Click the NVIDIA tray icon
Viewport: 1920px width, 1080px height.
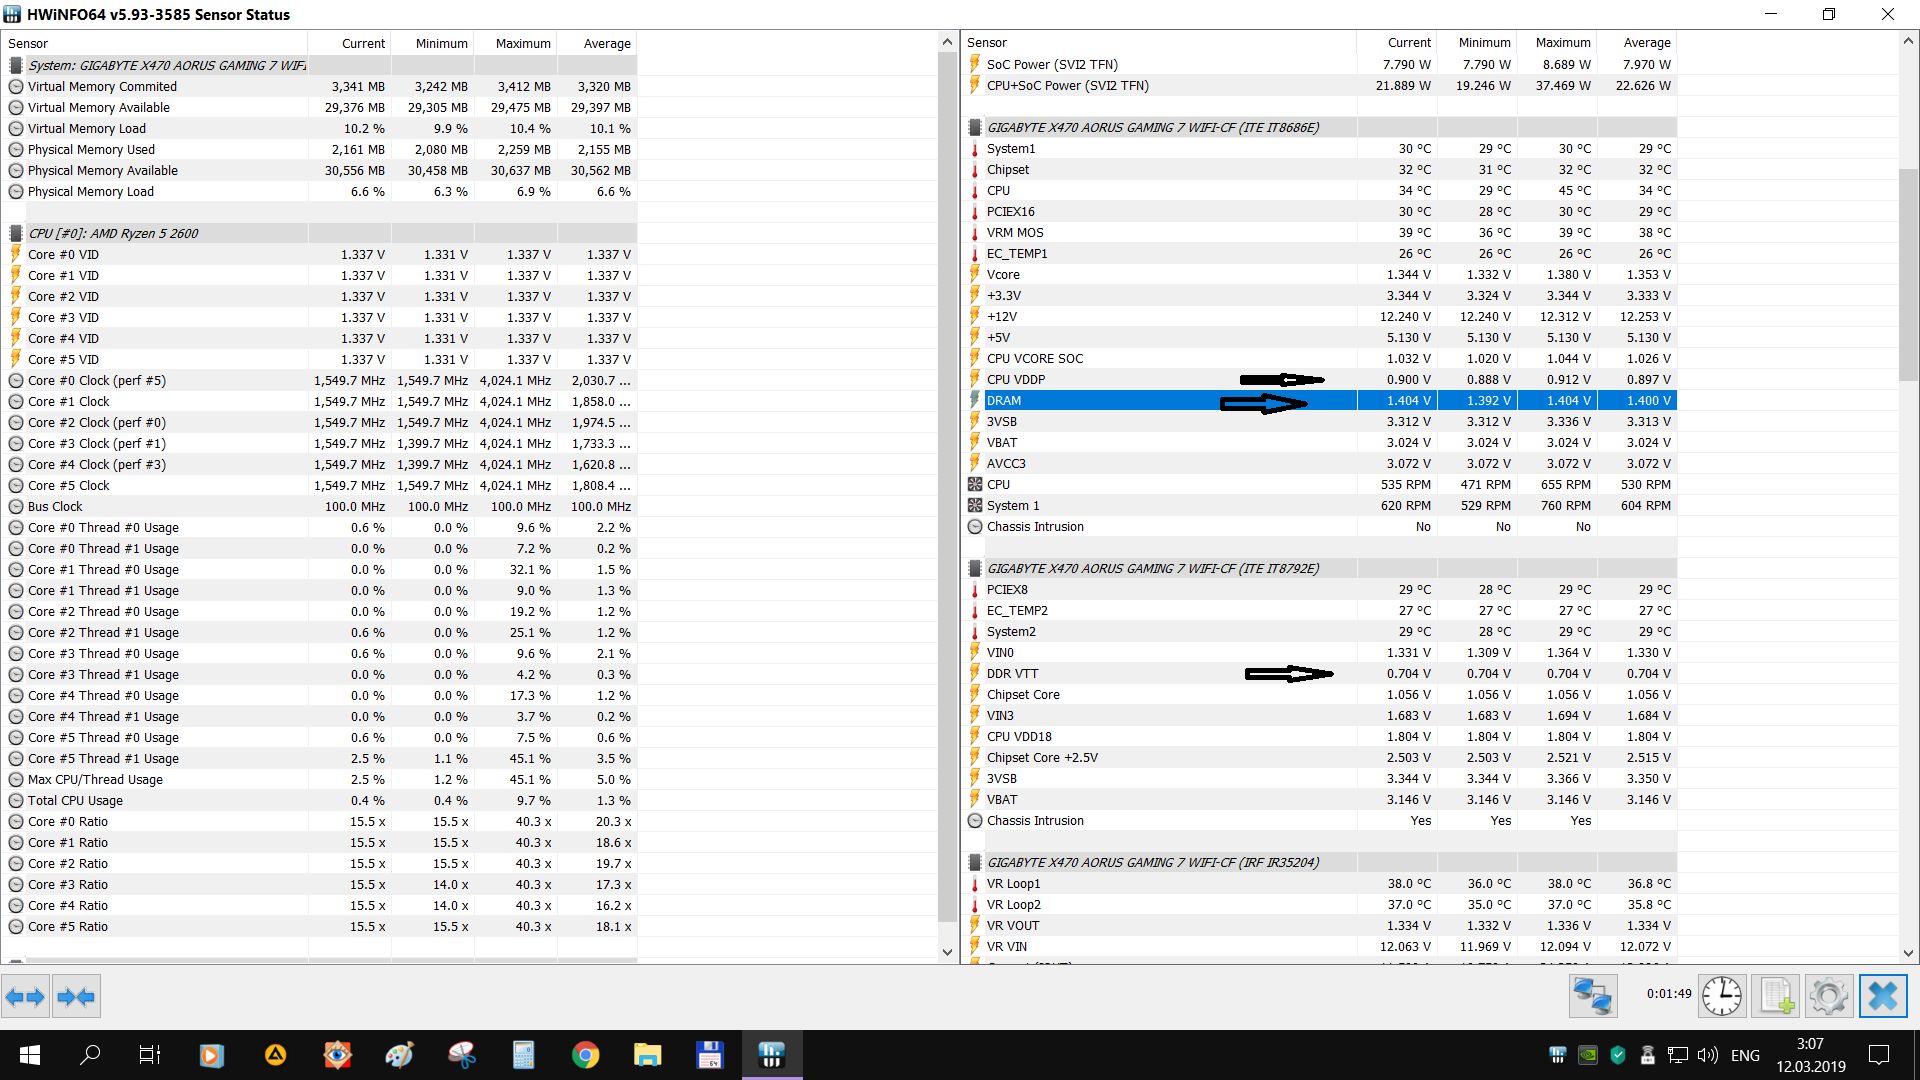point(1587,1055)
